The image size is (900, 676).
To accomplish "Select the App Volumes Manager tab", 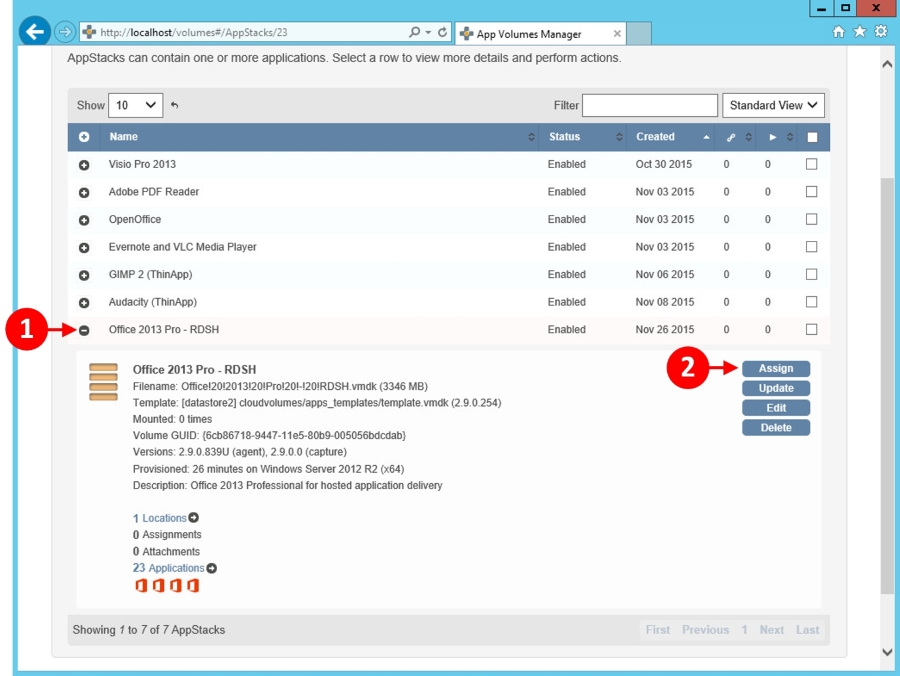I will click(x=540, y=34).
